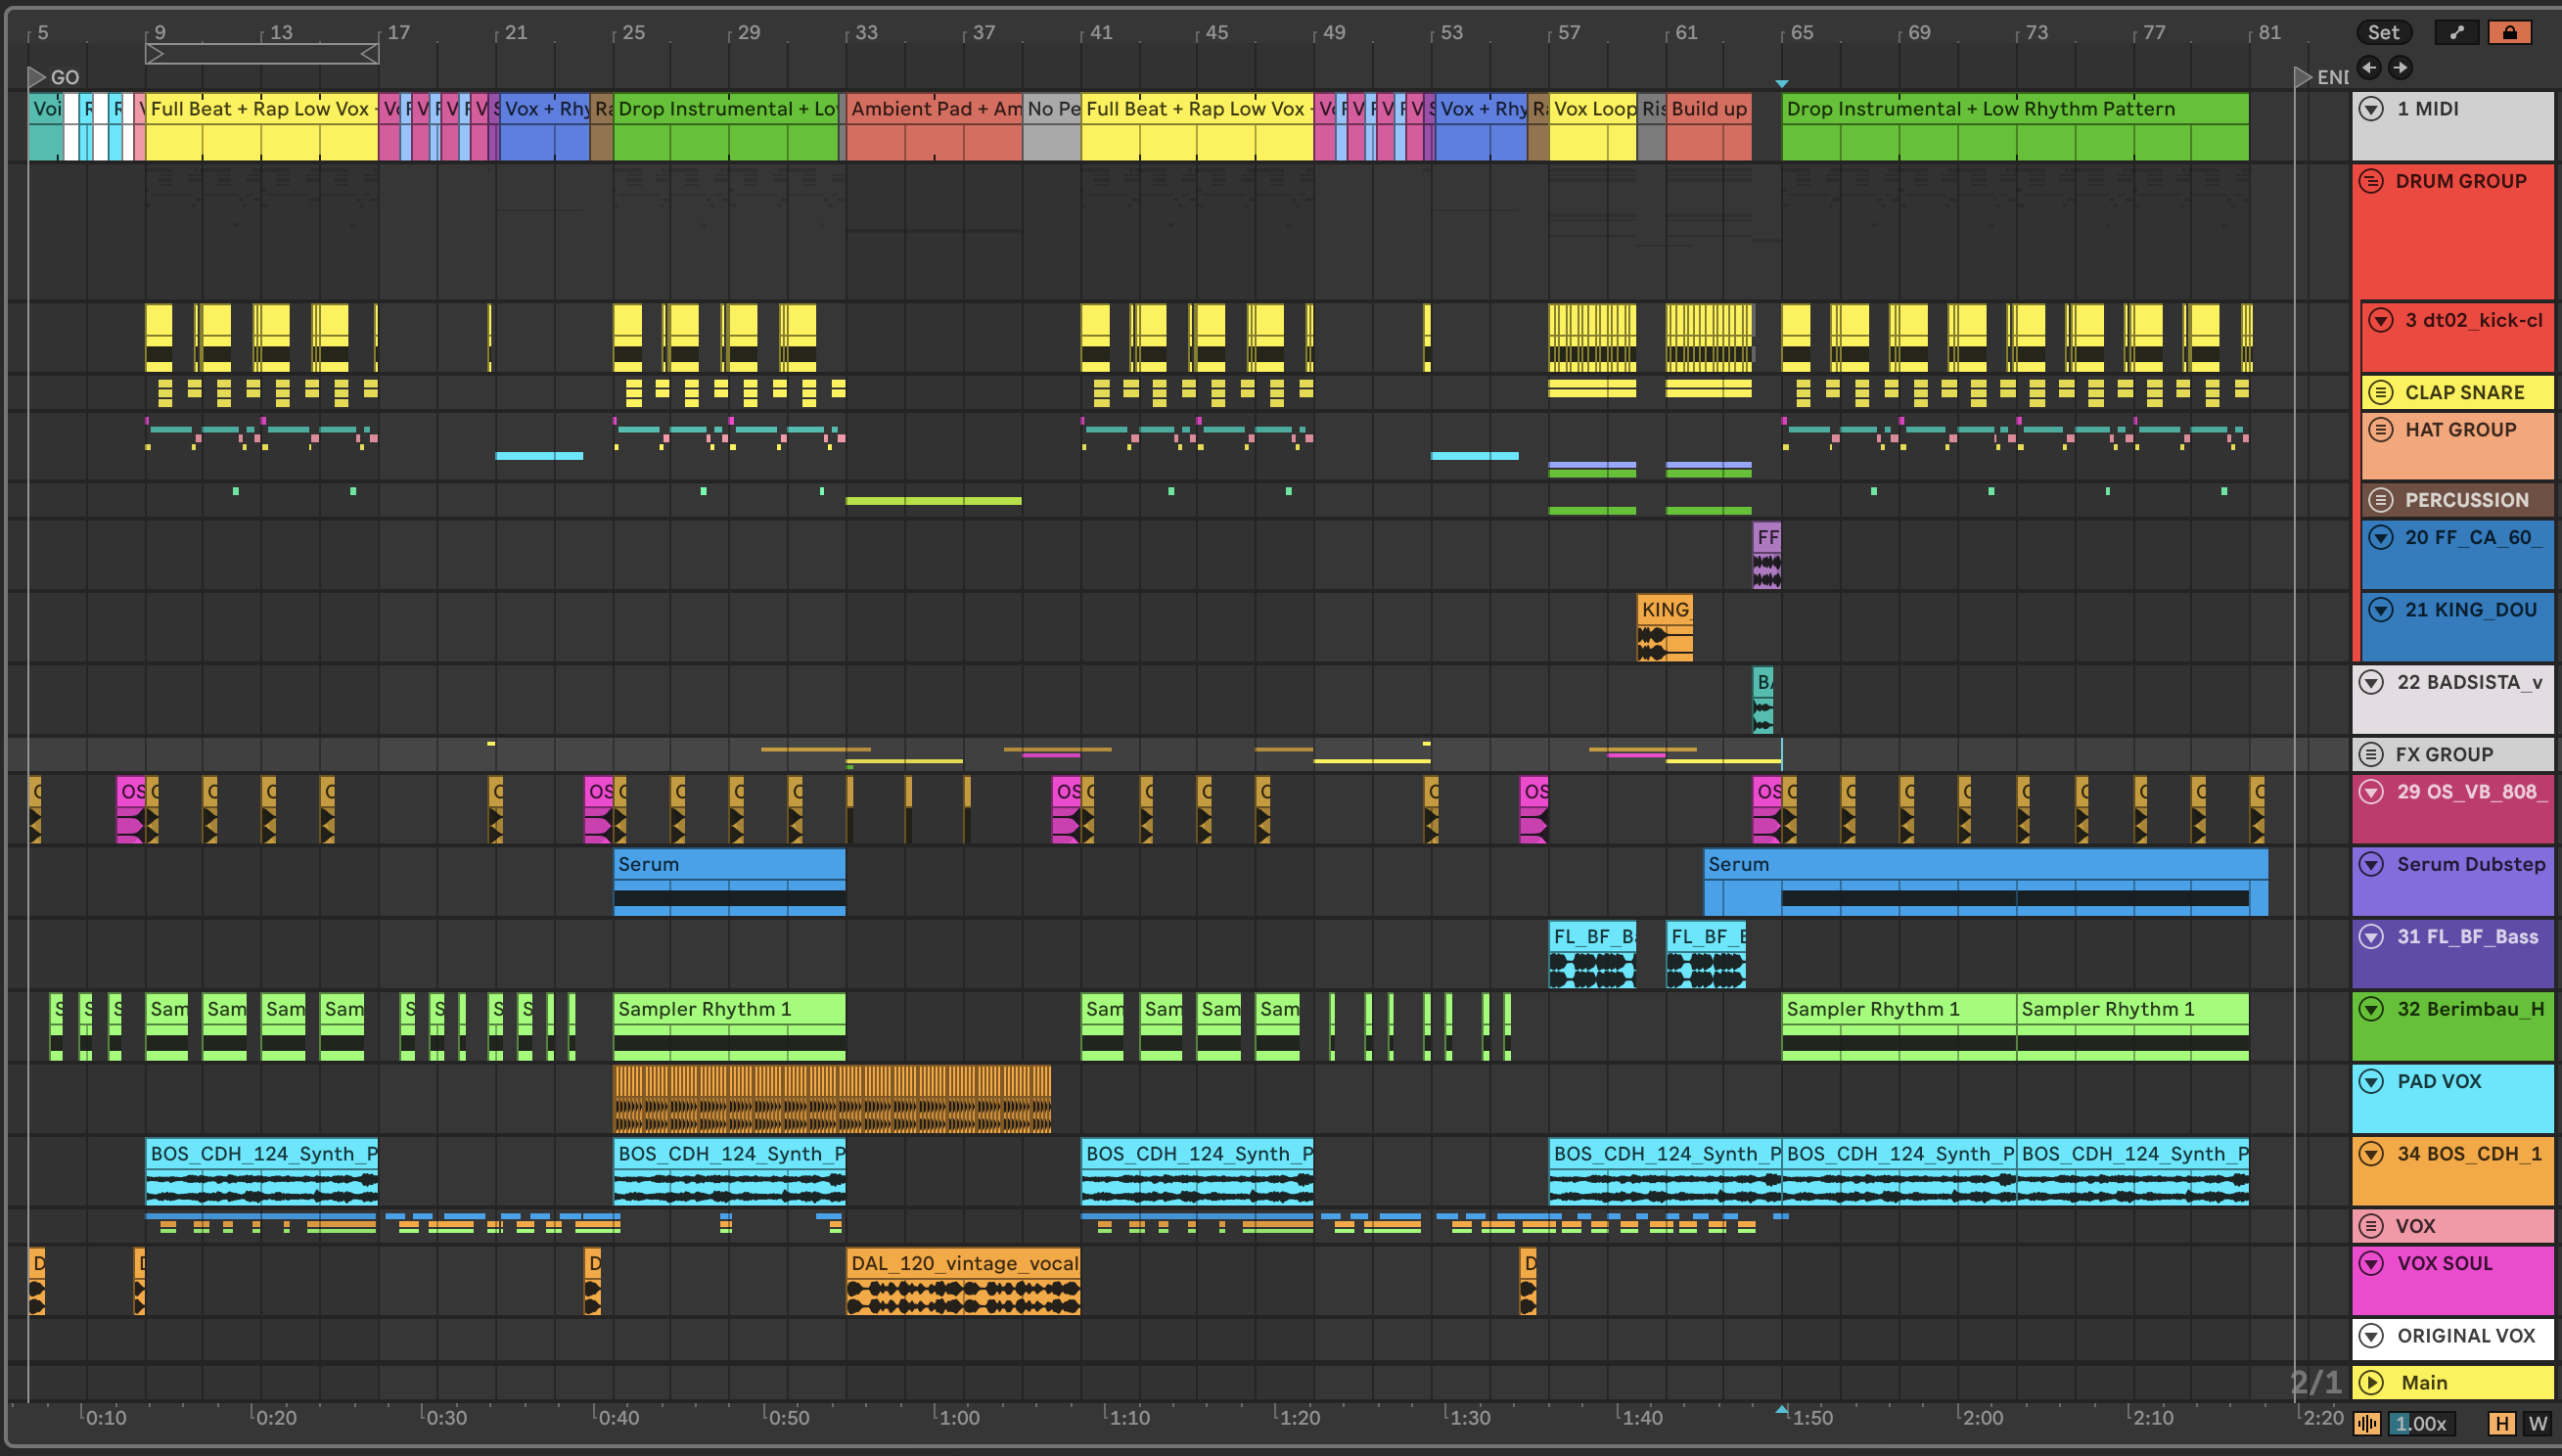Viewport: 2562px width, 1456px height.
Task: Click the END locator flag
Action: click(x=2302, y=77)
